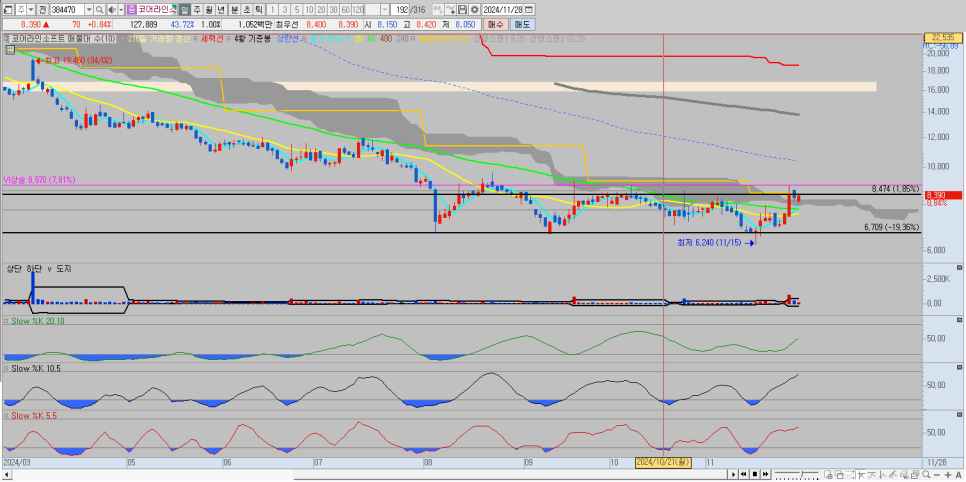The width and height of the screenshot is (966, 482).
Task: Select the 10 interval button
Action: (x=309, y=10)
